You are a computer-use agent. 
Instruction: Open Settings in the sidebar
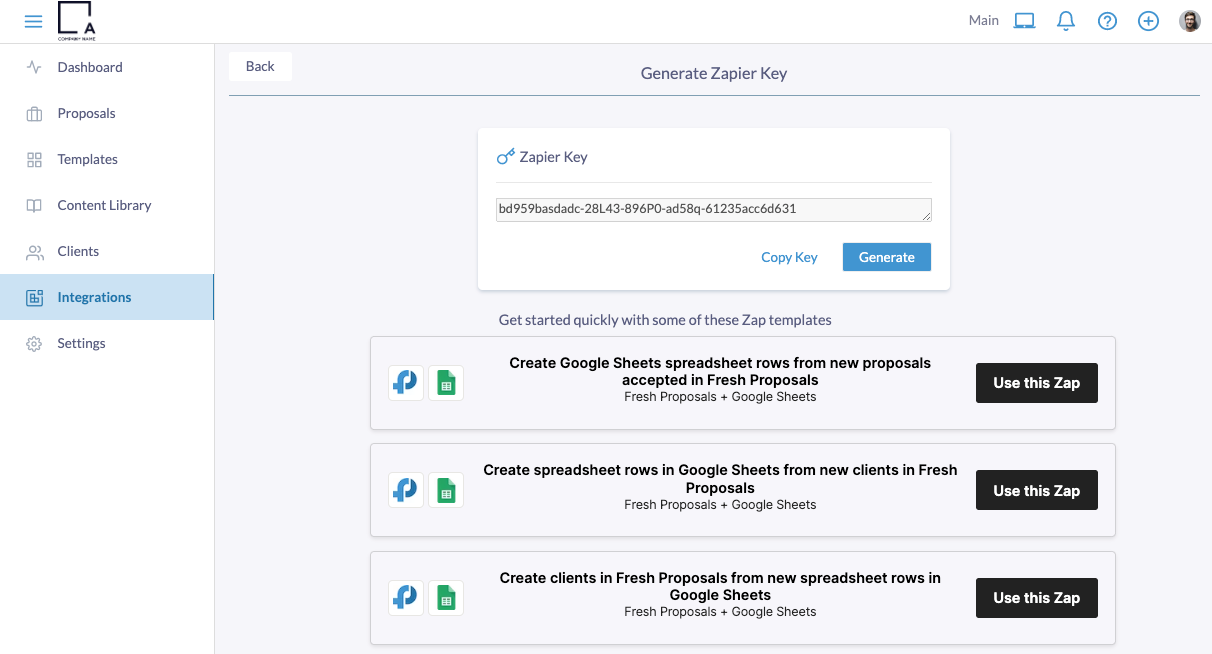tap(107, 344)
